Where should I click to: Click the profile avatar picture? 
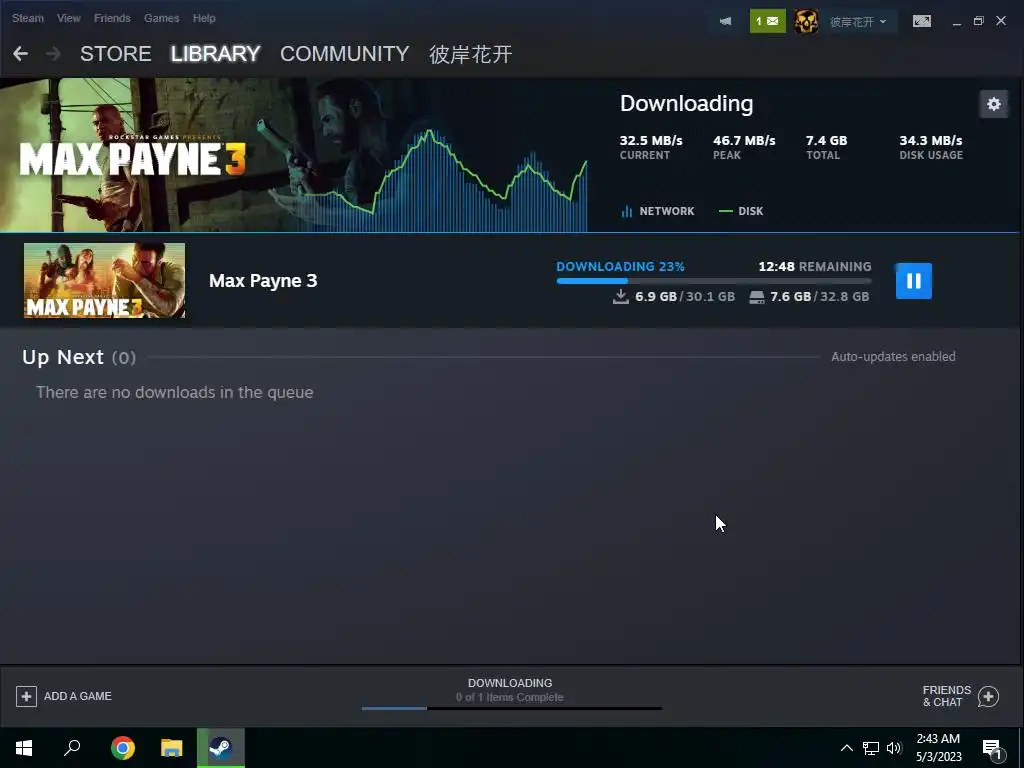(806, 21)
